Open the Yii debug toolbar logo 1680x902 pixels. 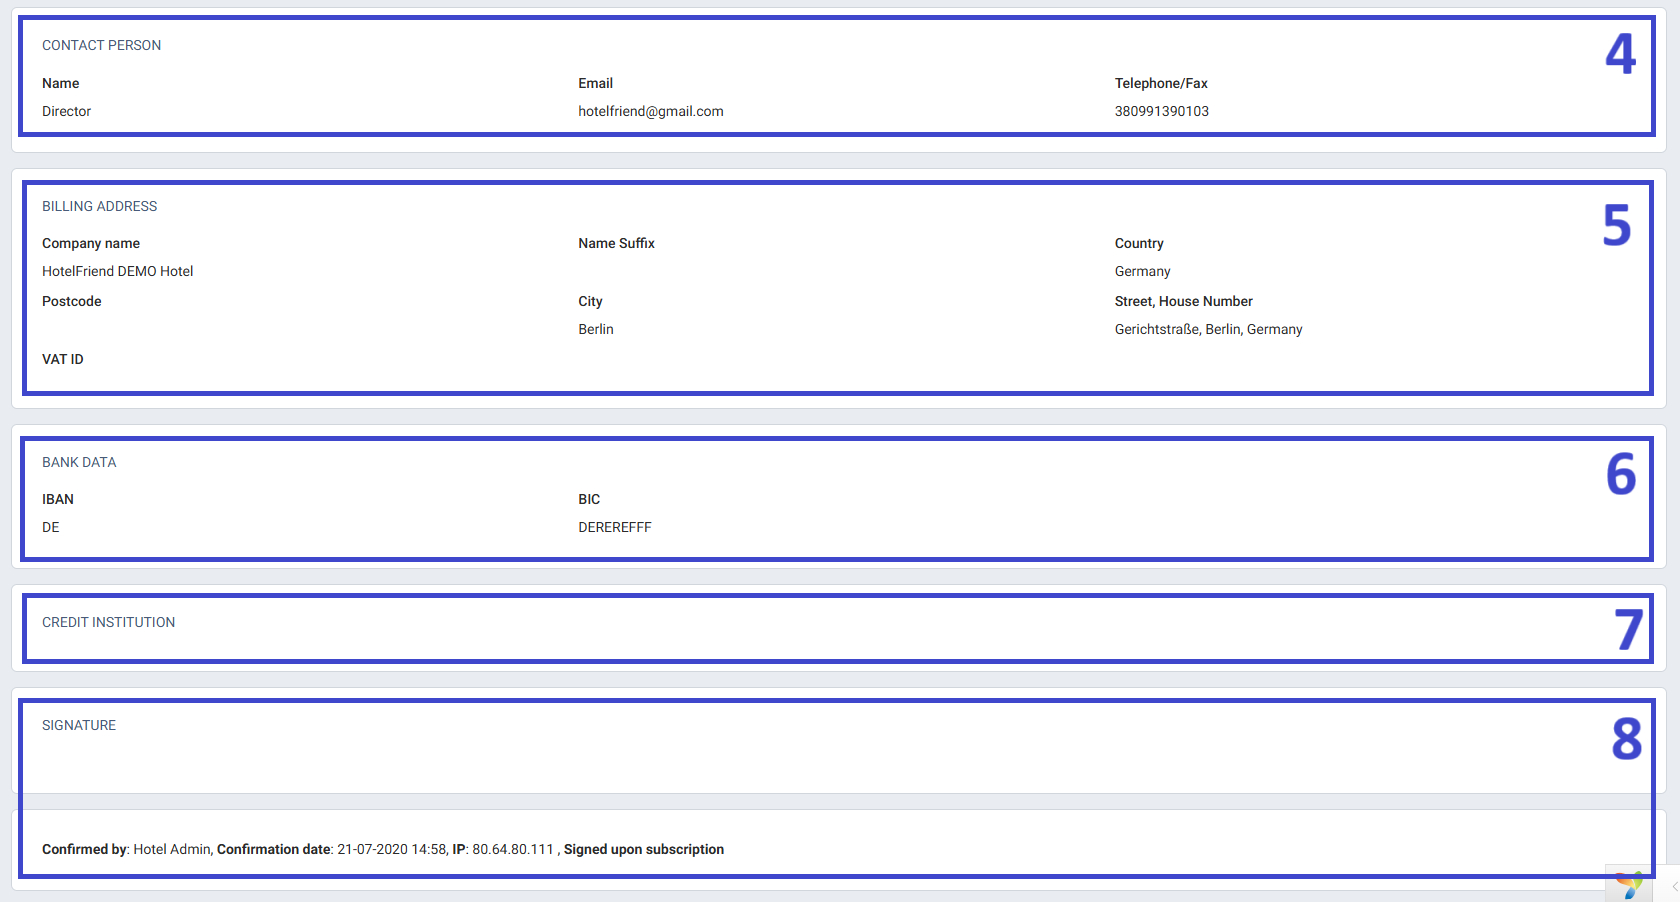(1629, 885)
